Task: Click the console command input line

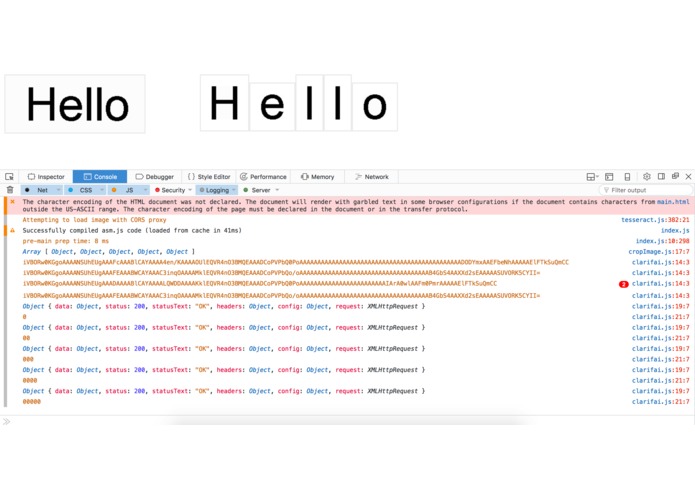Action: click(x=350, y=421)
